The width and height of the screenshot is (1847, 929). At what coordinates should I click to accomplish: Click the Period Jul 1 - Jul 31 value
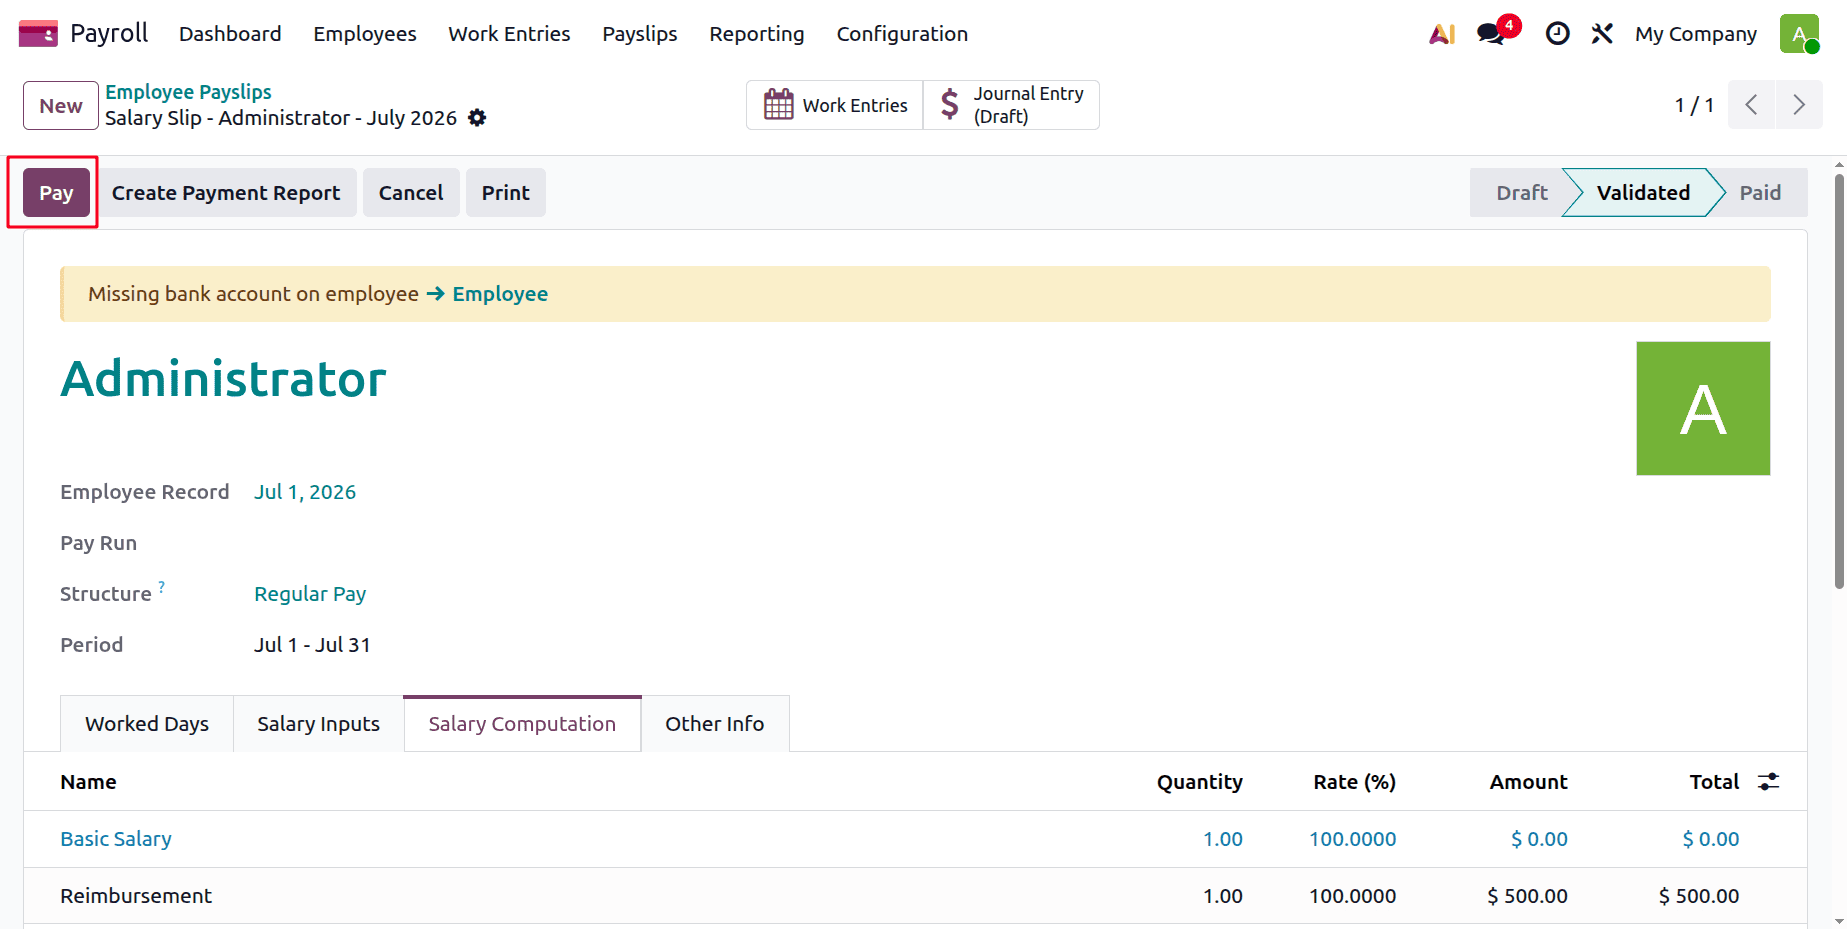[x=312, y=645]
